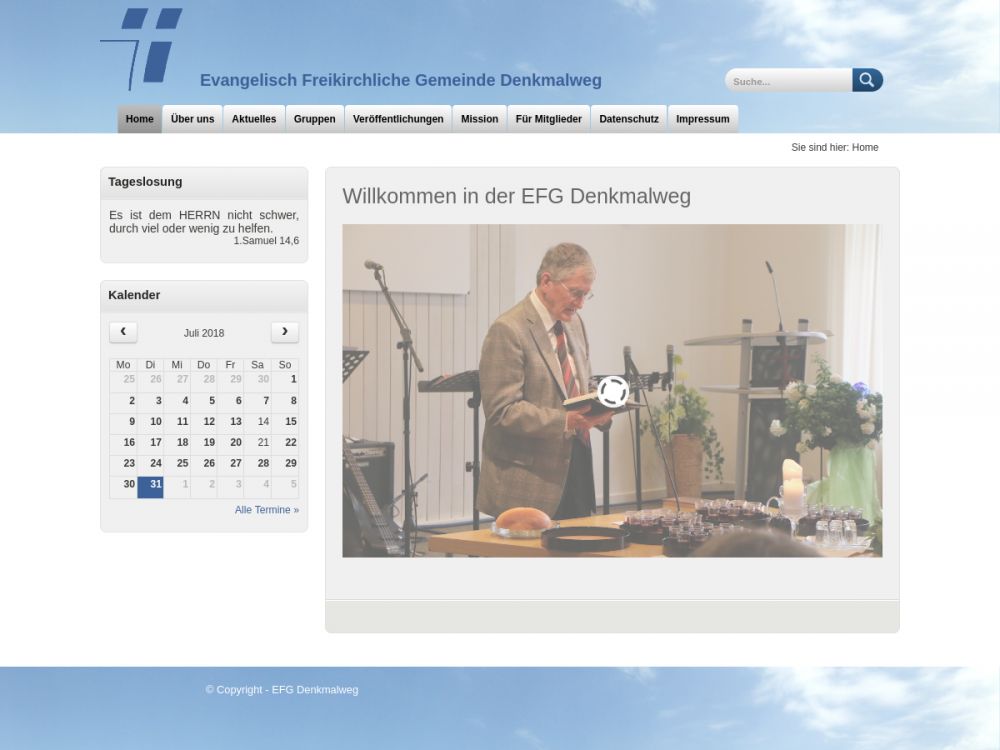
Task: Type in the Suche search field
Action: (x=788, y=81)
